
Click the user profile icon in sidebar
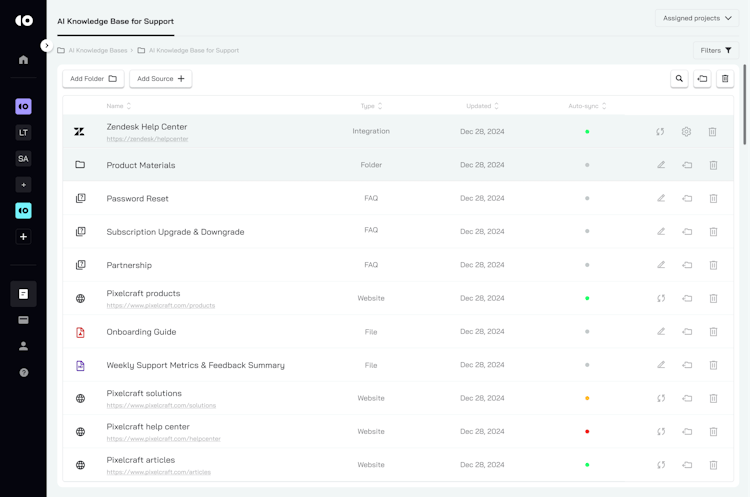coord(23,346)
